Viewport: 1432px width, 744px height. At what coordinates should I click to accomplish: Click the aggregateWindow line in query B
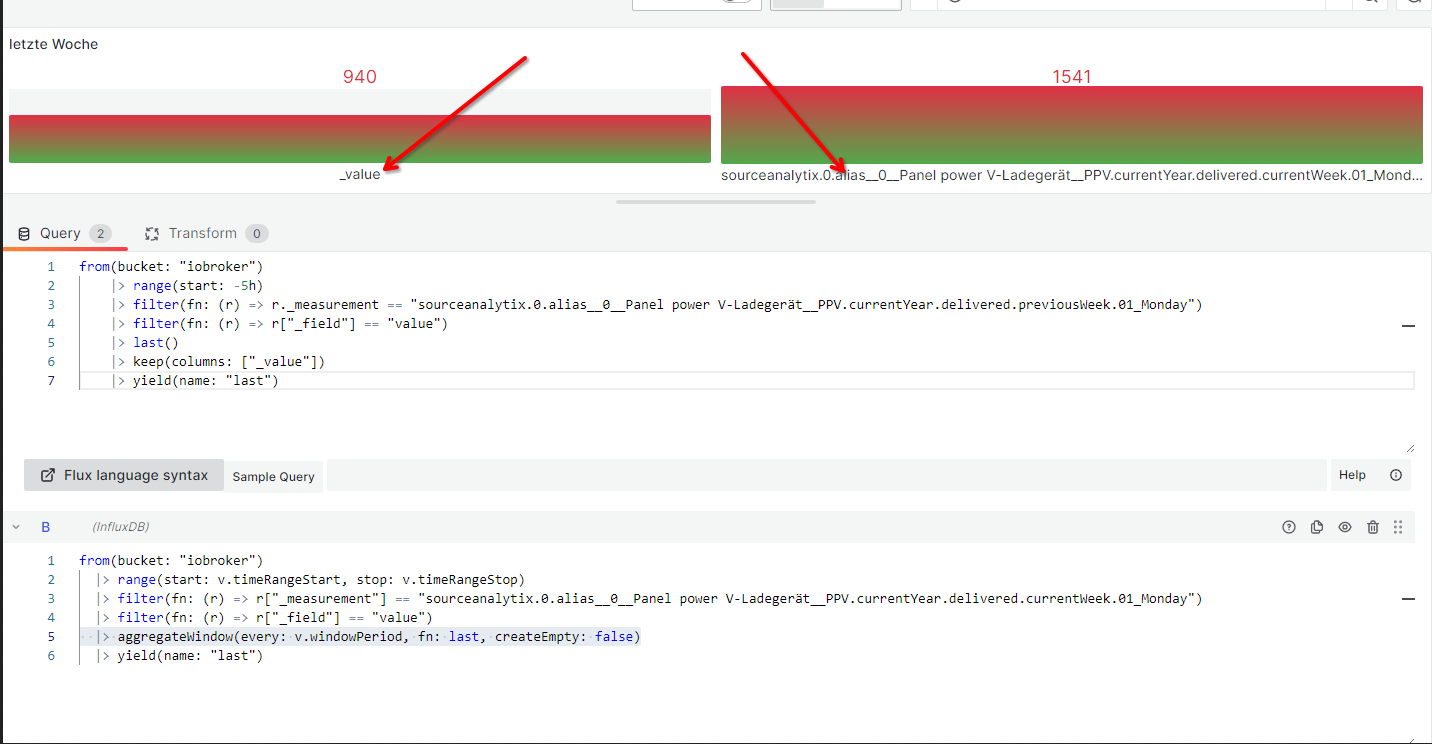tap(368, 636)
